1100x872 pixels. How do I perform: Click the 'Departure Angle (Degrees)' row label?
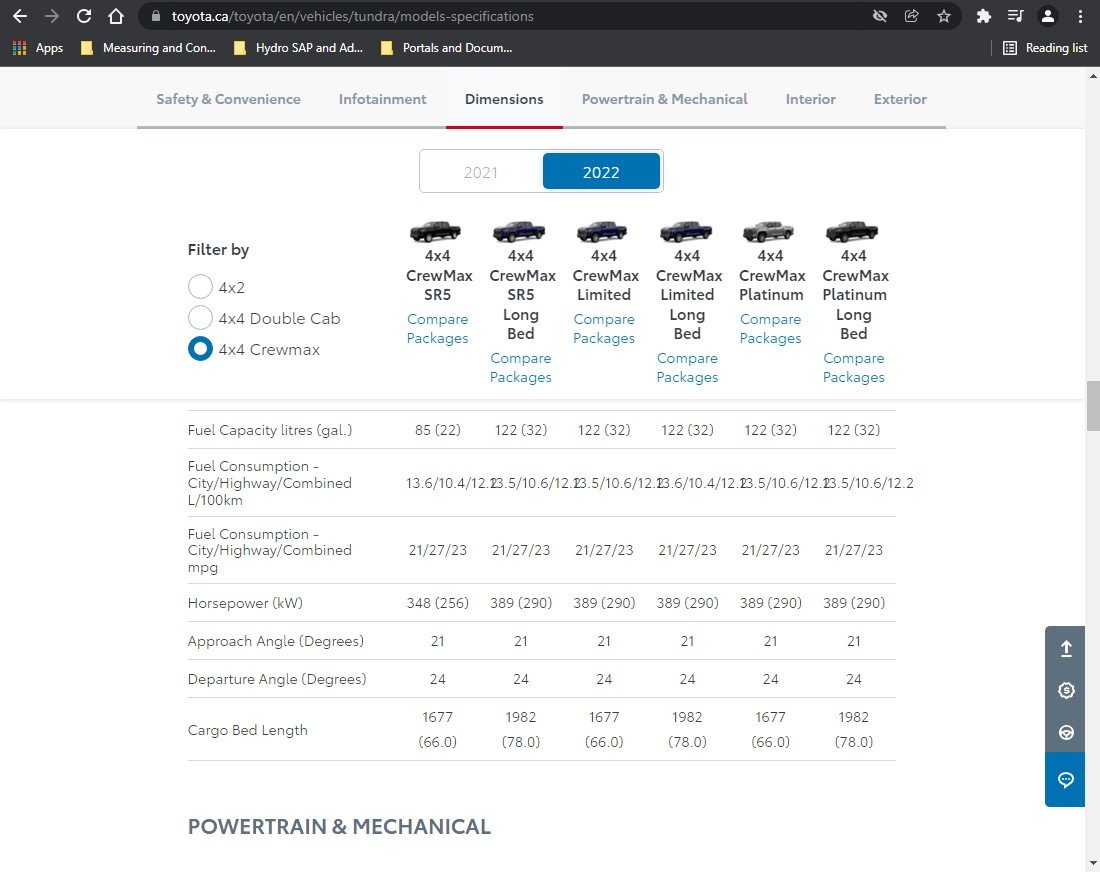[276, 678]
